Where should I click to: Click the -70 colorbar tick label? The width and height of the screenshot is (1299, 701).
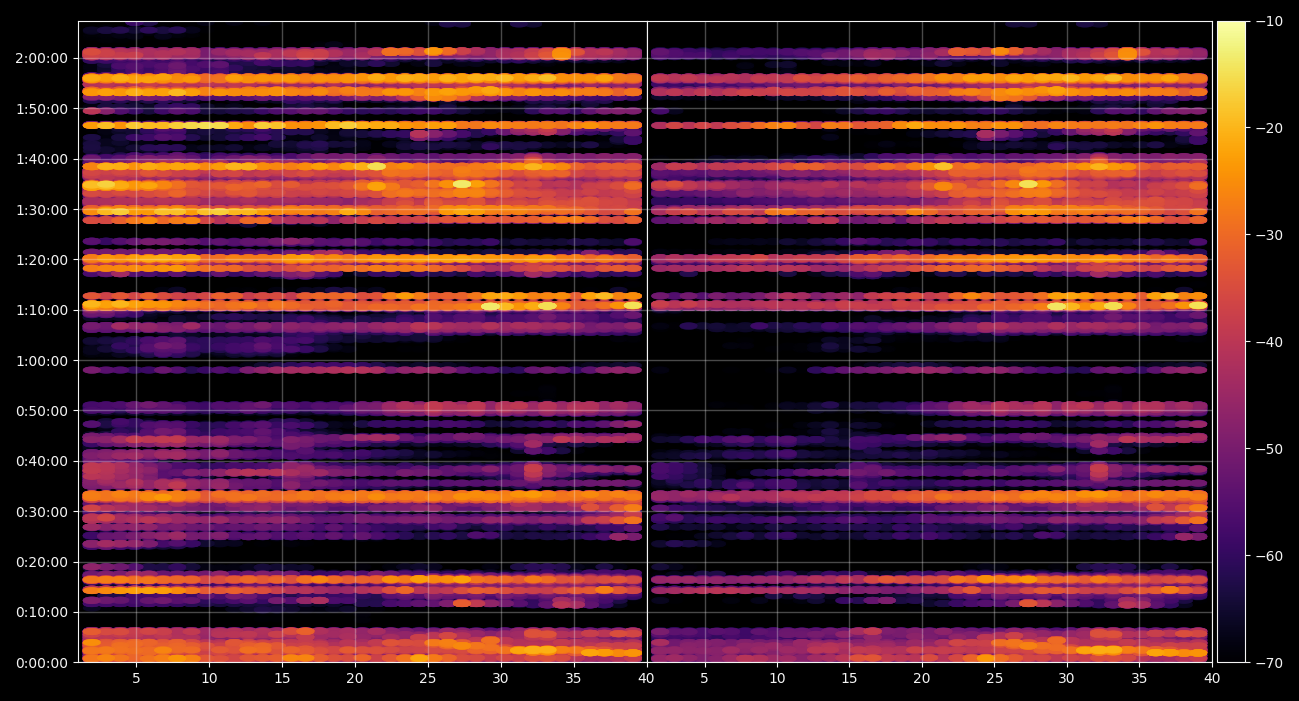pos(1270,662)
